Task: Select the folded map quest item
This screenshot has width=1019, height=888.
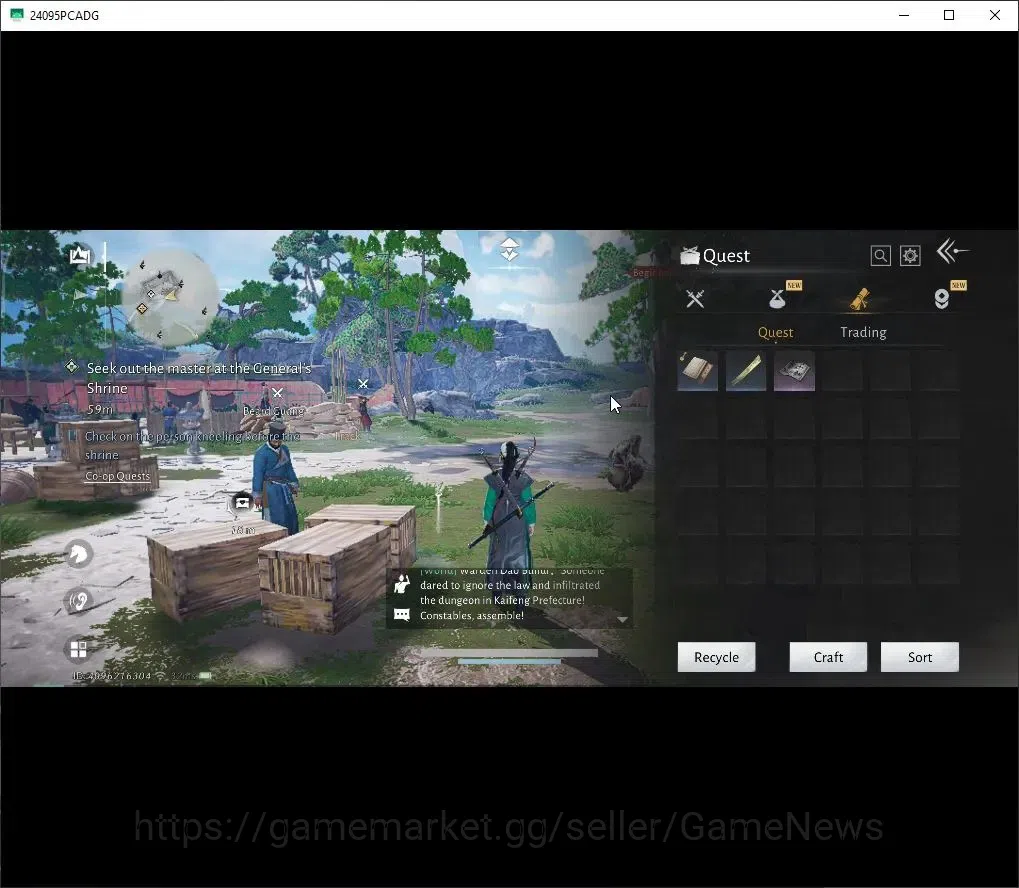Action: click(x=794, y=371)
